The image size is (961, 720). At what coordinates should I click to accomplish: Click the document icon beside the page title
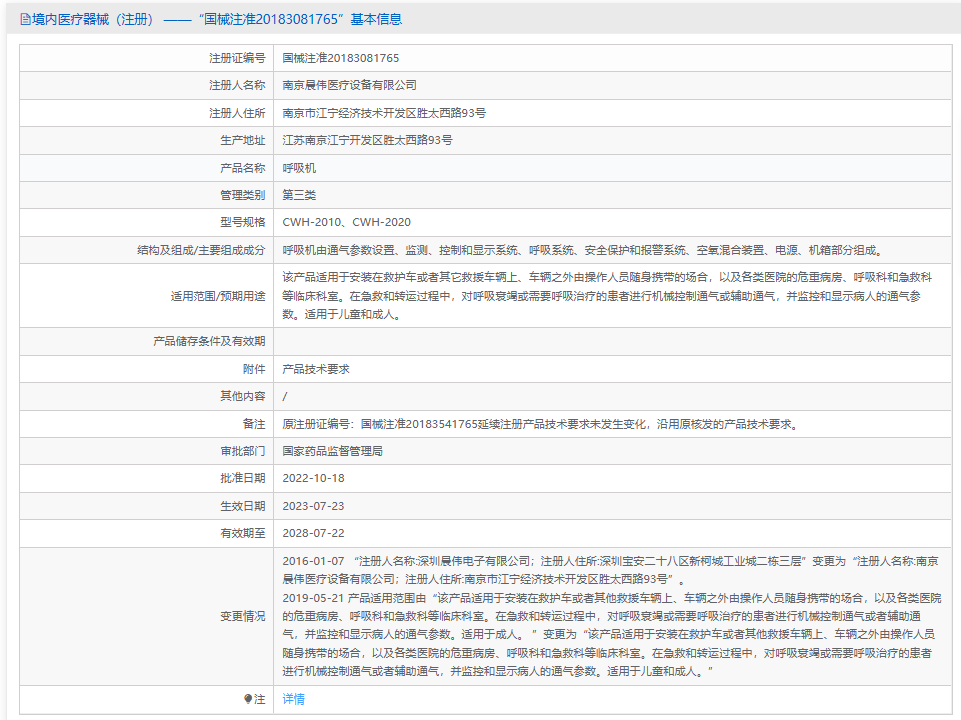(x=25, y=19)
